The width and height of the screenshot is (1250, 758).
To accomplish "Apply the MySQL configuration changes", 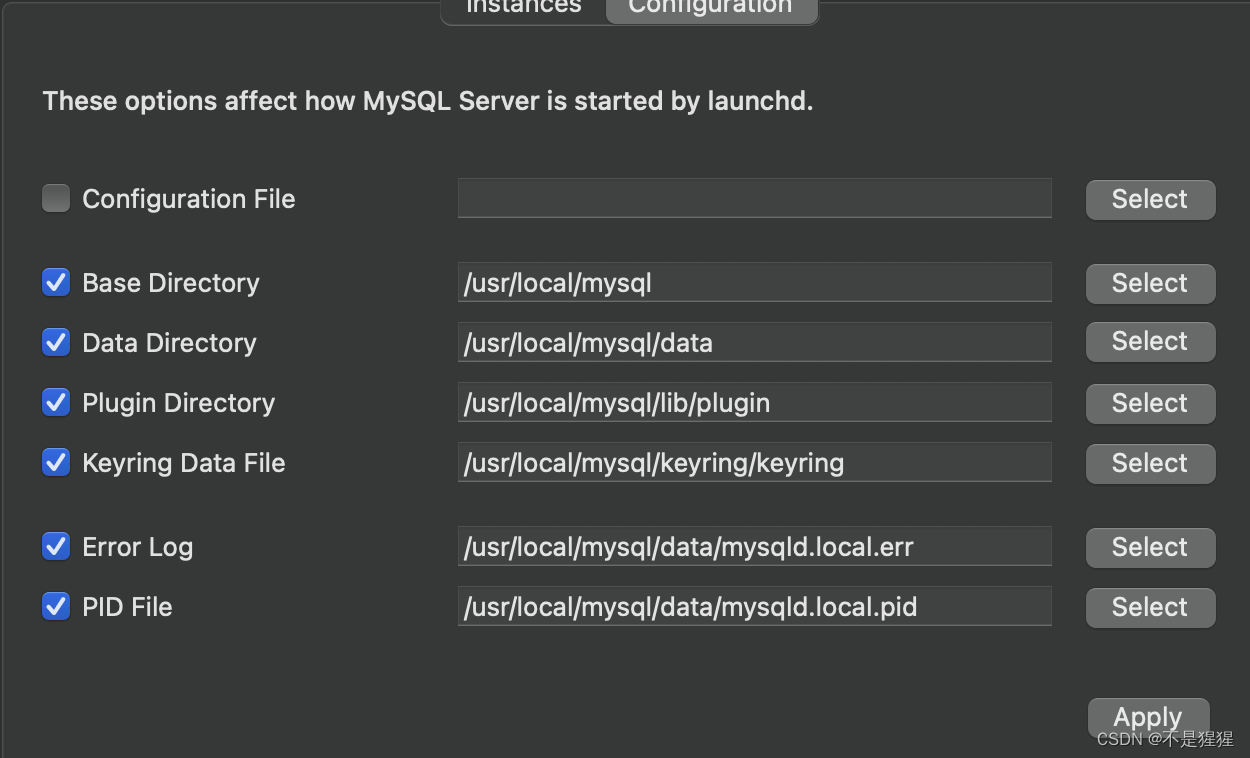I will coord(1147,716).
